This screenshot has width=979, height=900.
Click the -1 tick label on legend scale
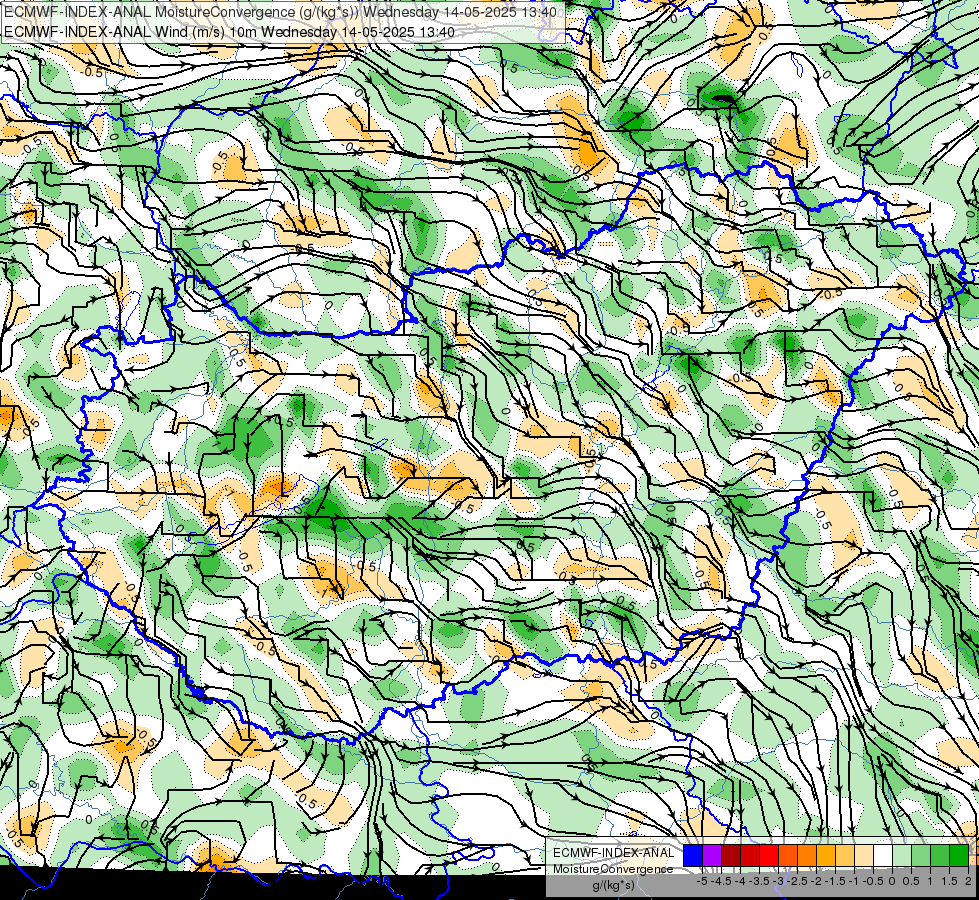pyautogui.click(x=854, y=881)
